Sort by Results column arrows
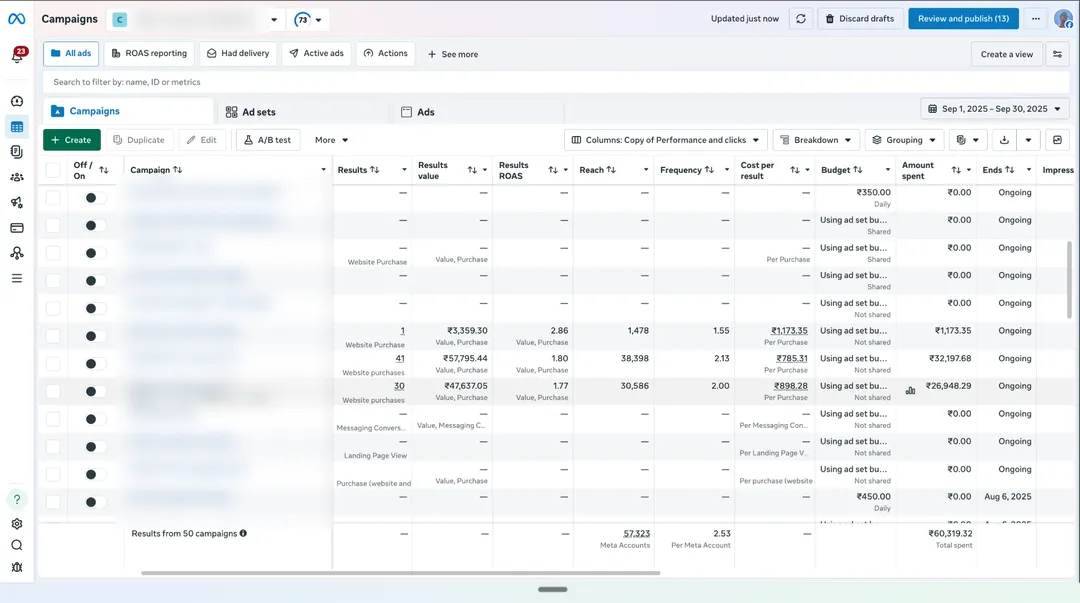Screen dimensions: 1080x603 (x=375, y=170)
